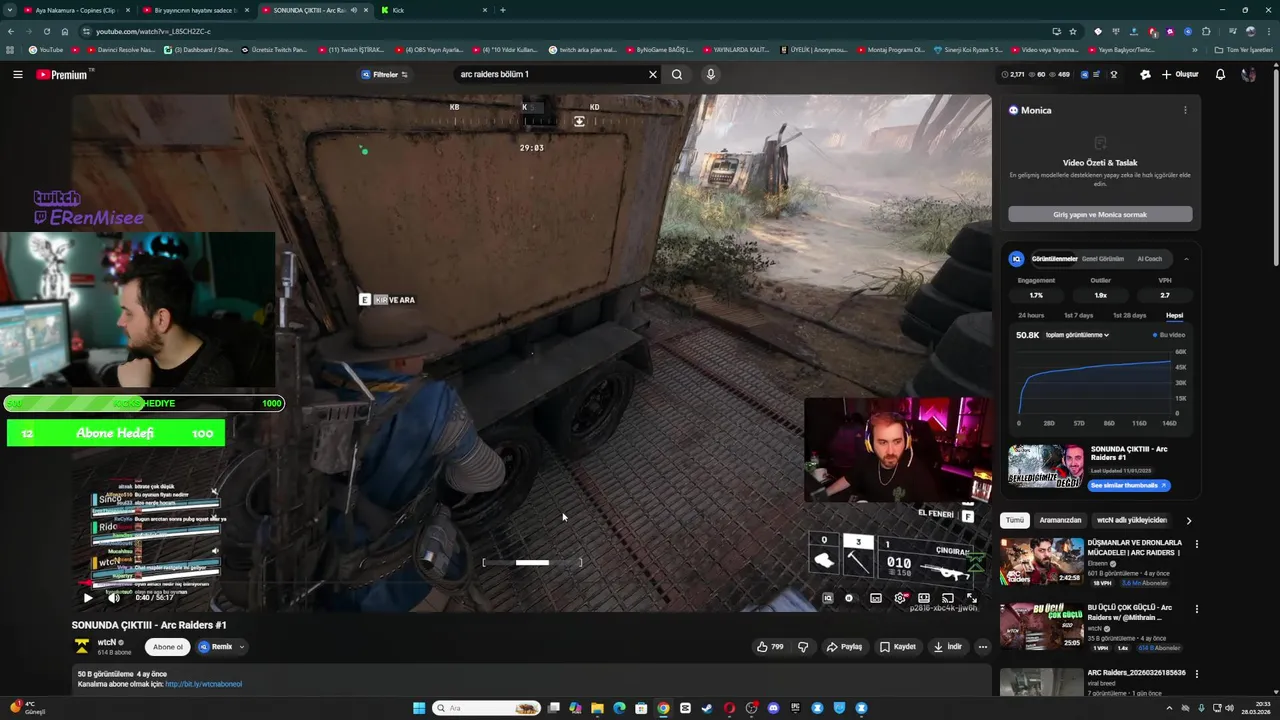Select the Aramanızdan filter chip
This screenshot has height=720, width=1280.
click(x=1060, y=520)
